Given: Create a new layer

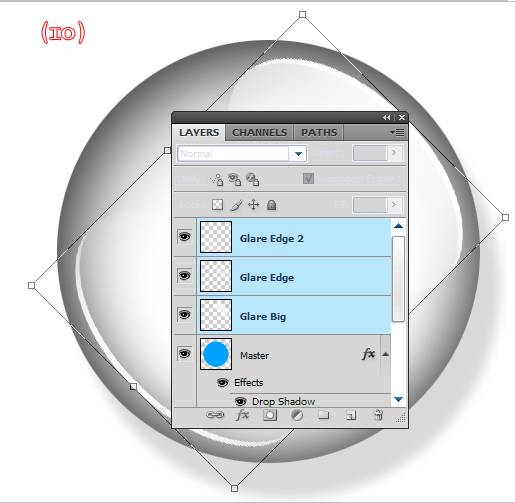Looking at the screenshot, I should pyautogui.click(x=351, y=415).
